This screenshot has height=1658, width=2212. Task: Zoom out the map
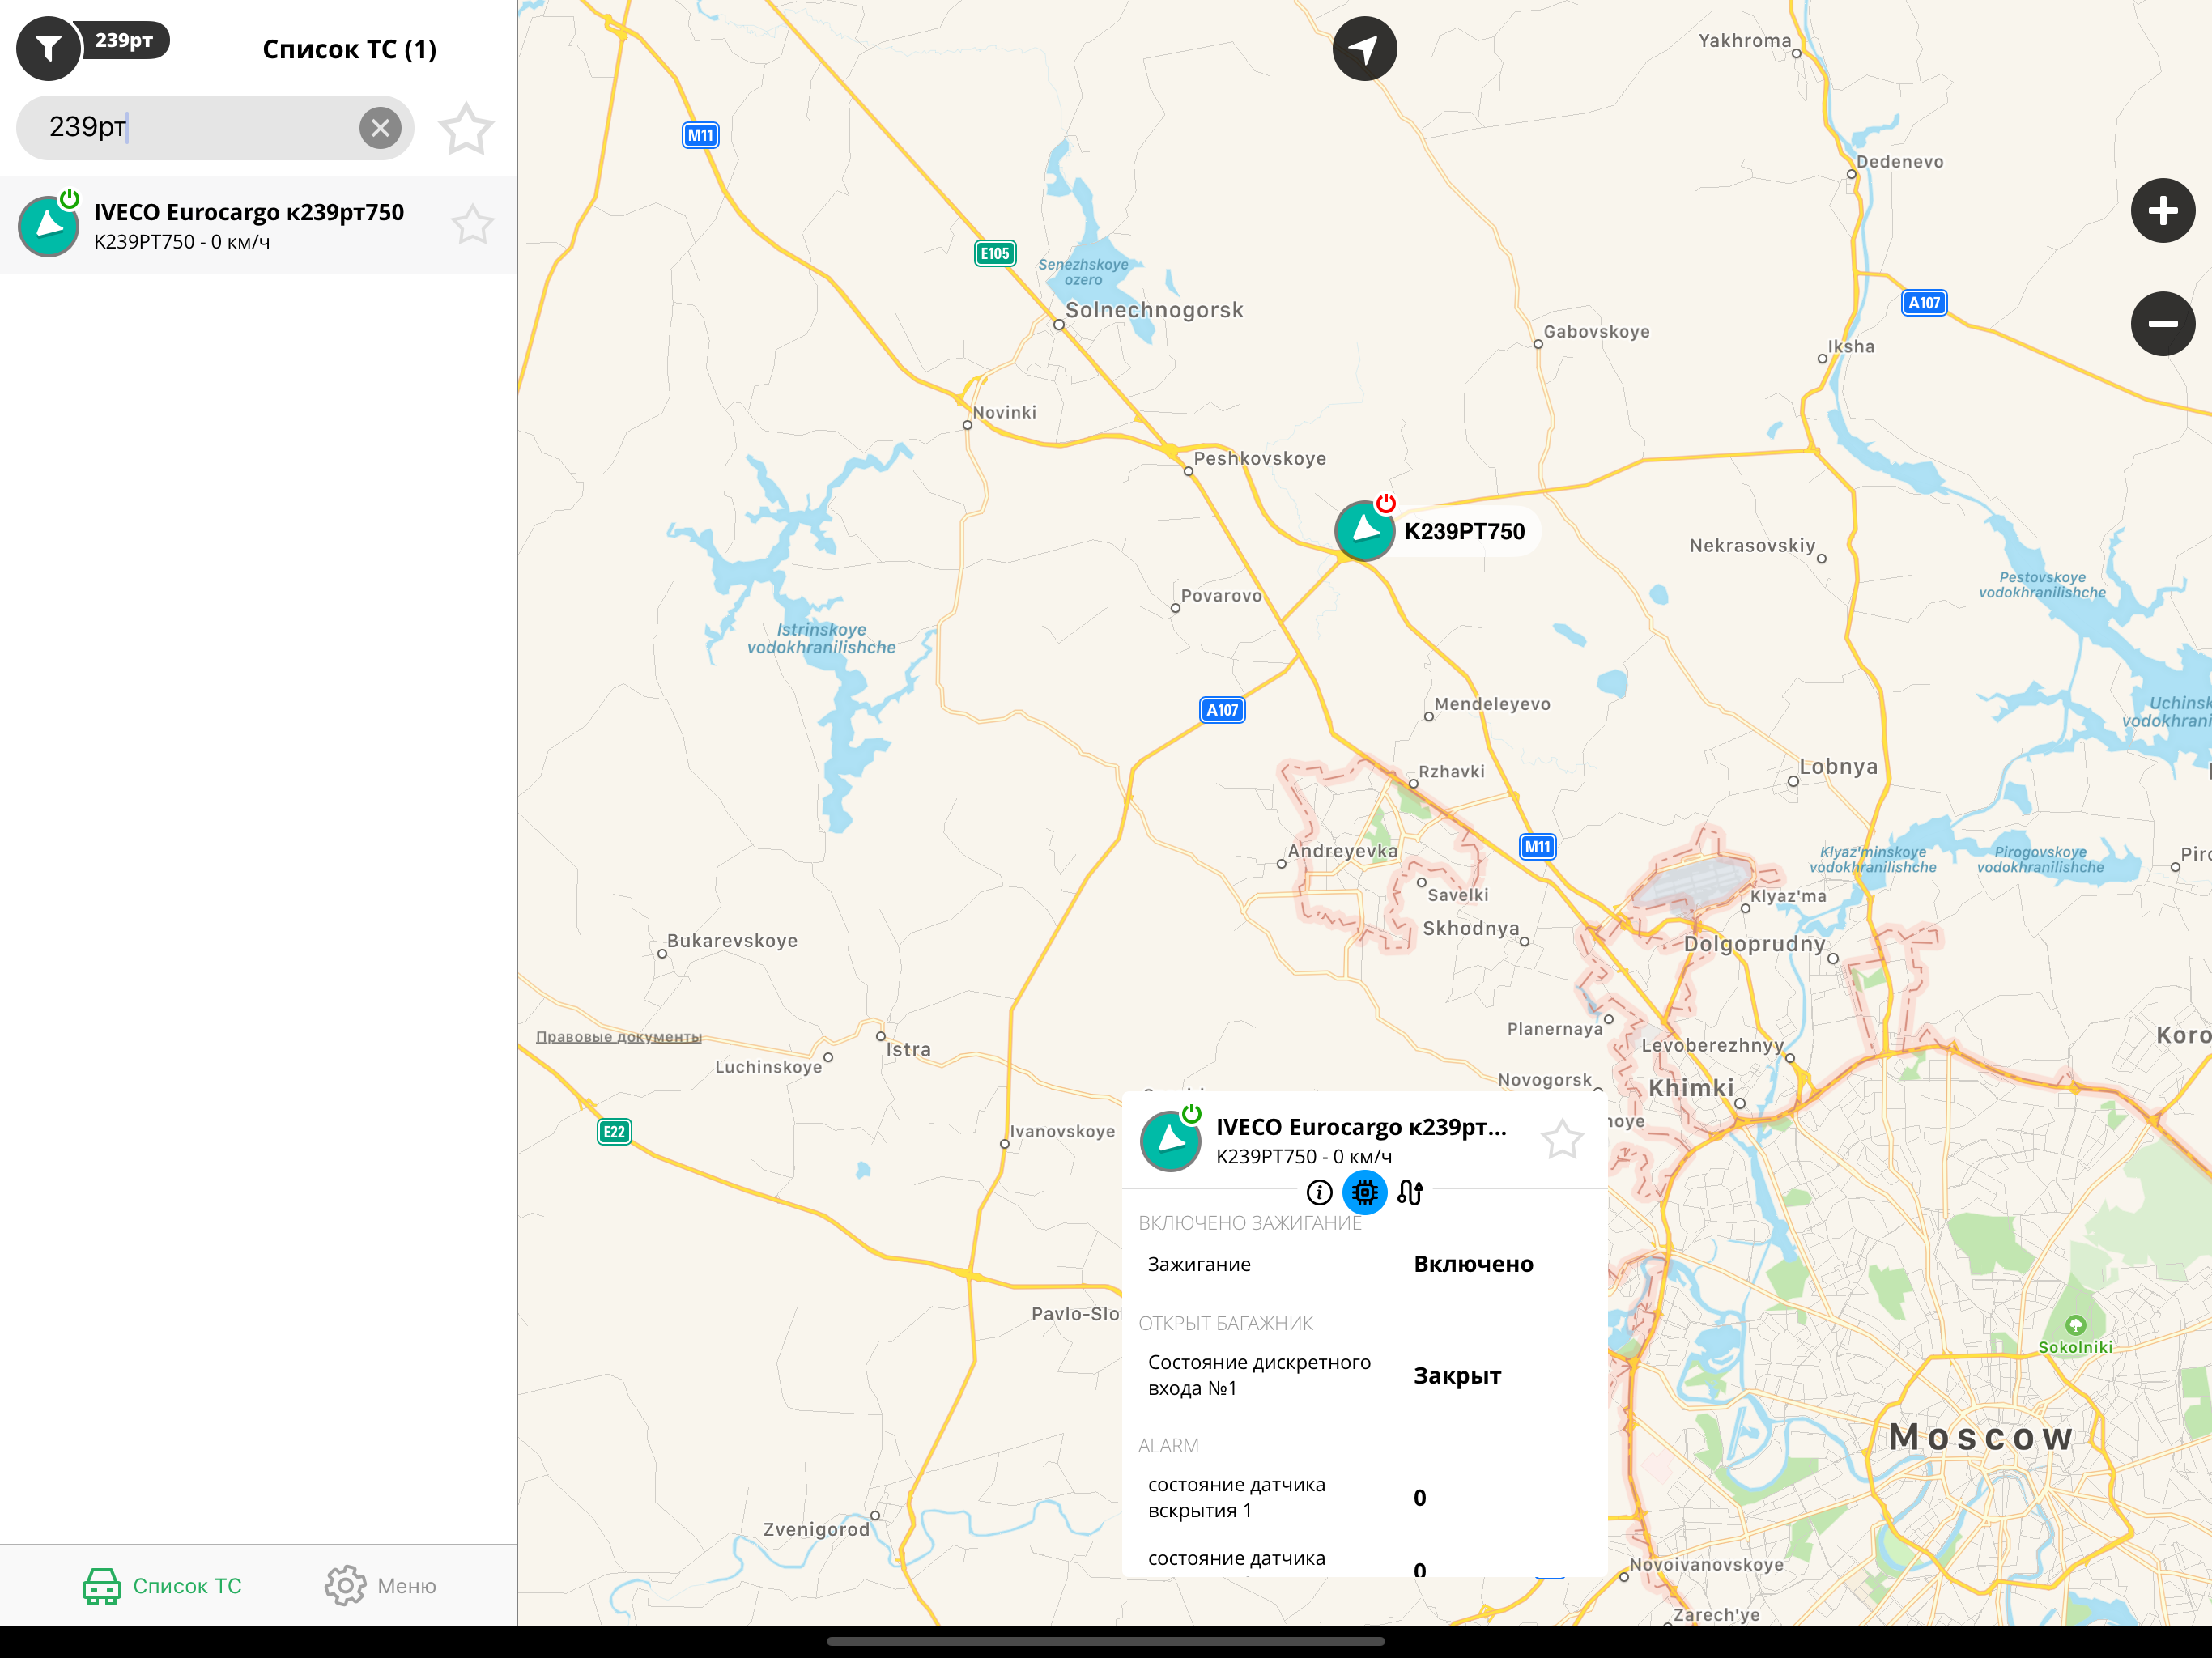2162,323
